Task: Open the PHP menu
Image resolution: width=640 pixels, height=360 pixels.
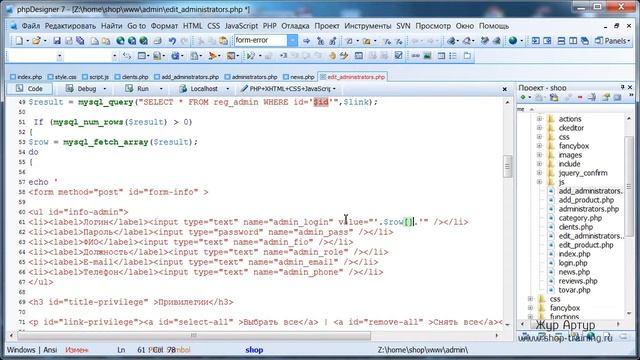Action: click(269, 26)
